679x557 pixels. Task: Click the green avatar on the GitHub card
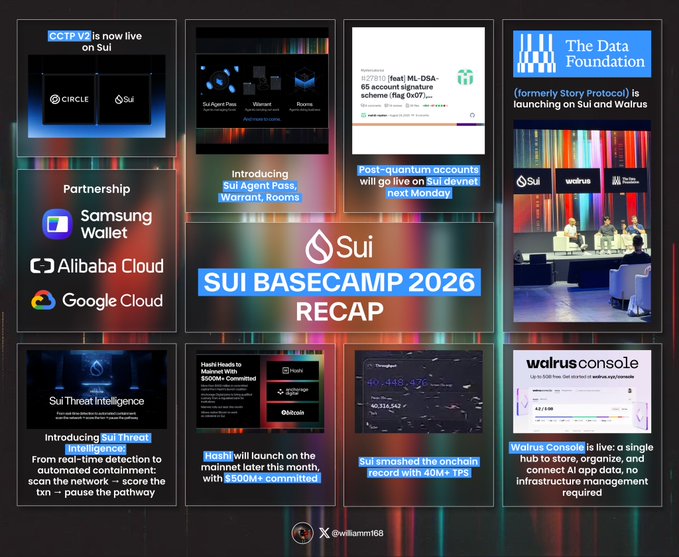pos(466,78)
